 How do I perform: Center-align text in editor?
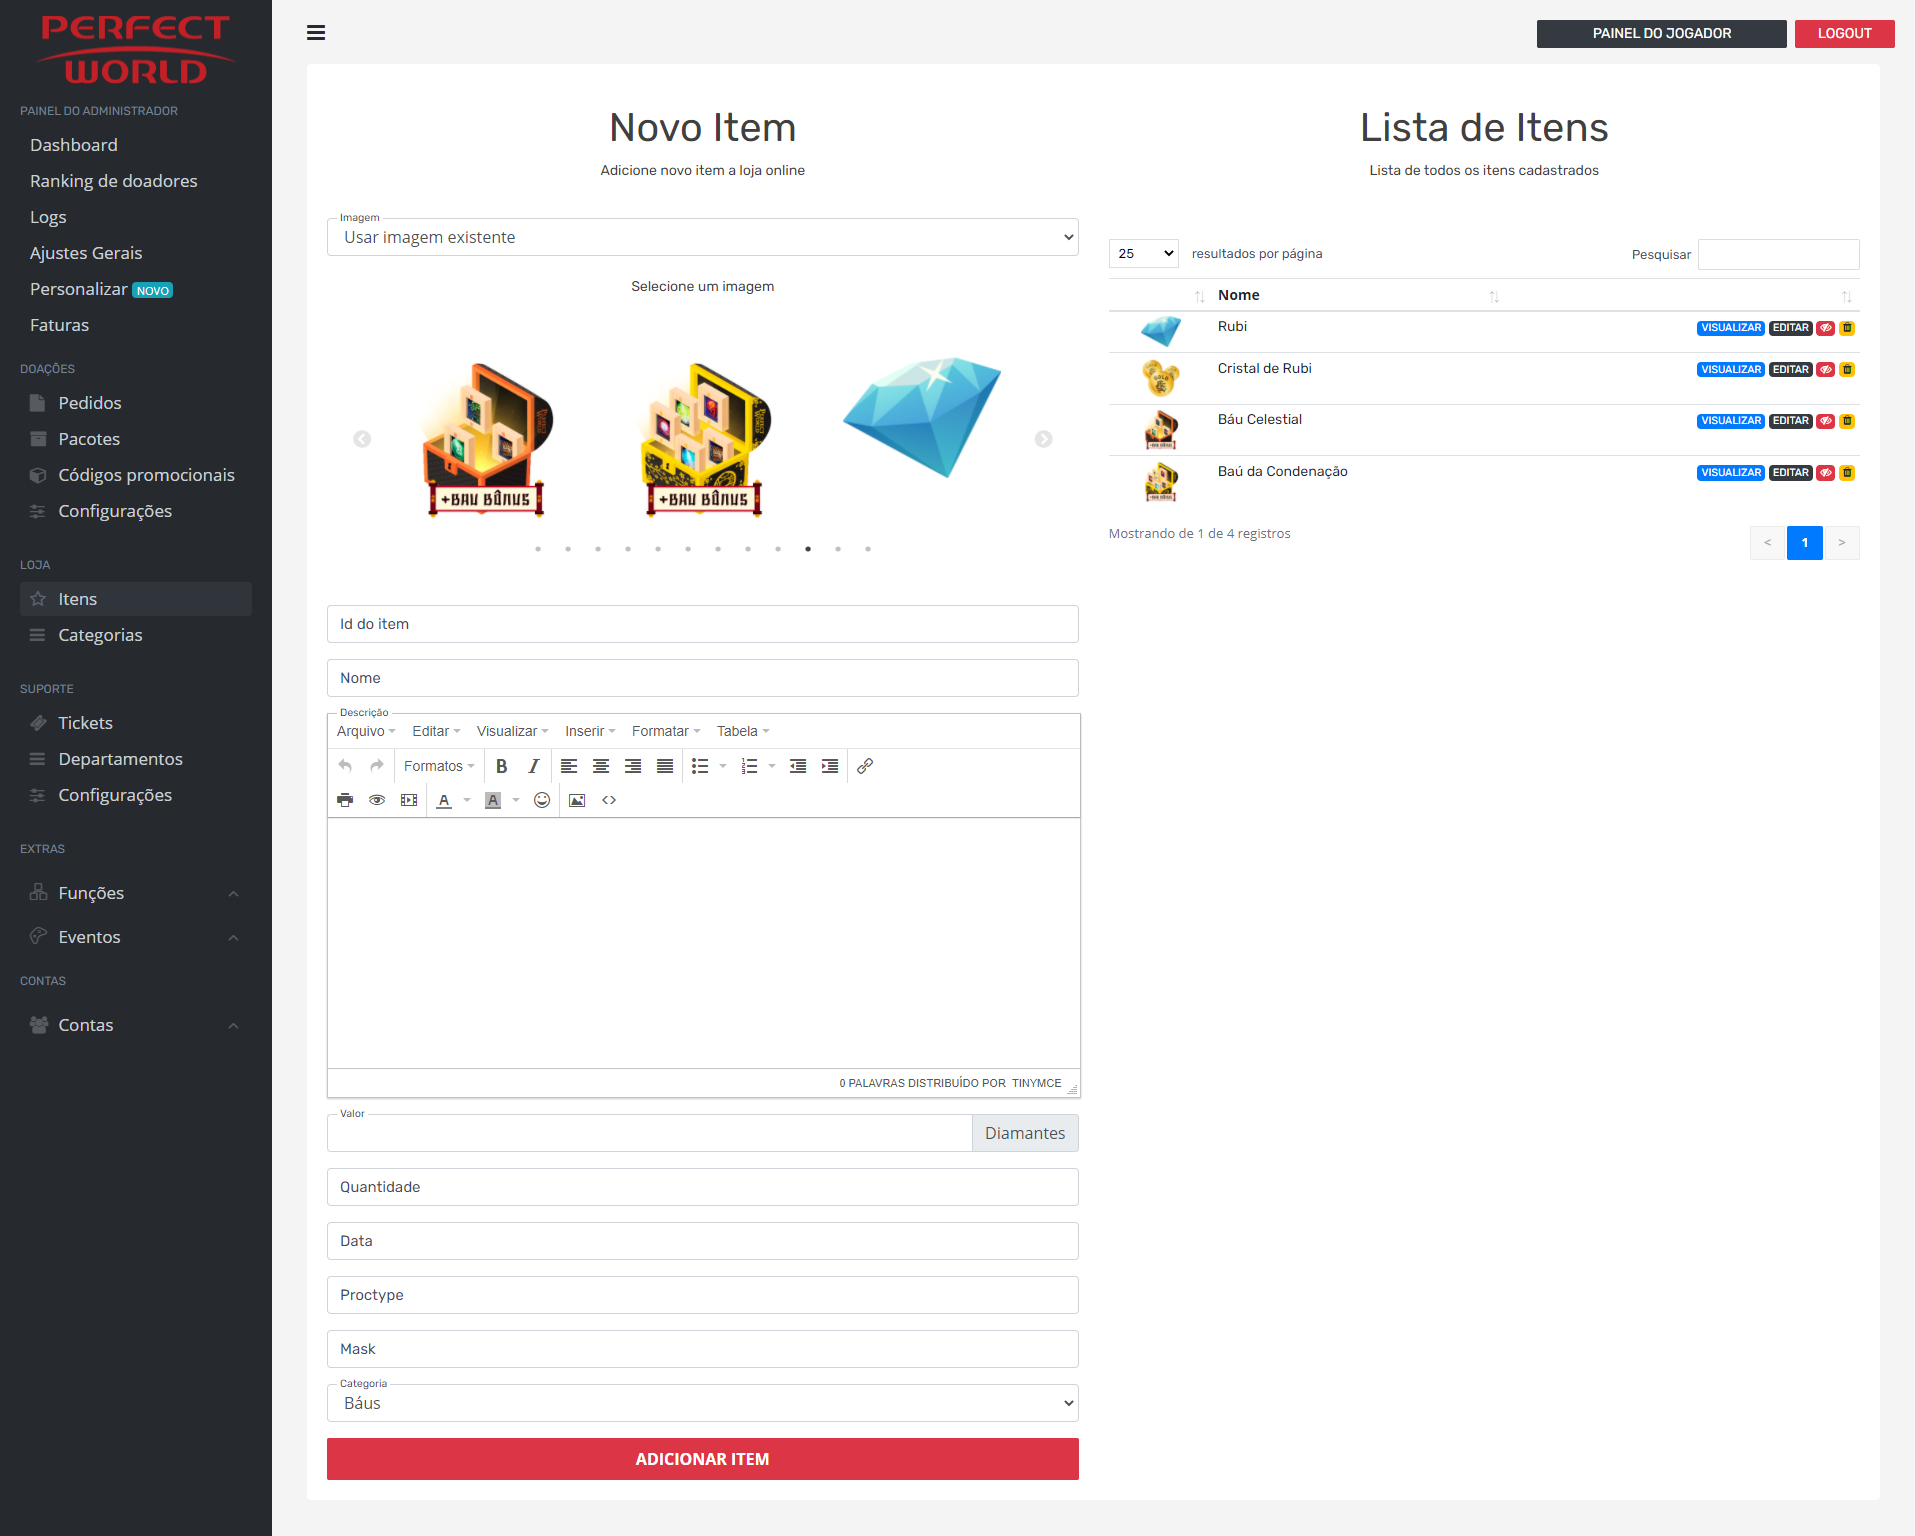coord(601,766)
